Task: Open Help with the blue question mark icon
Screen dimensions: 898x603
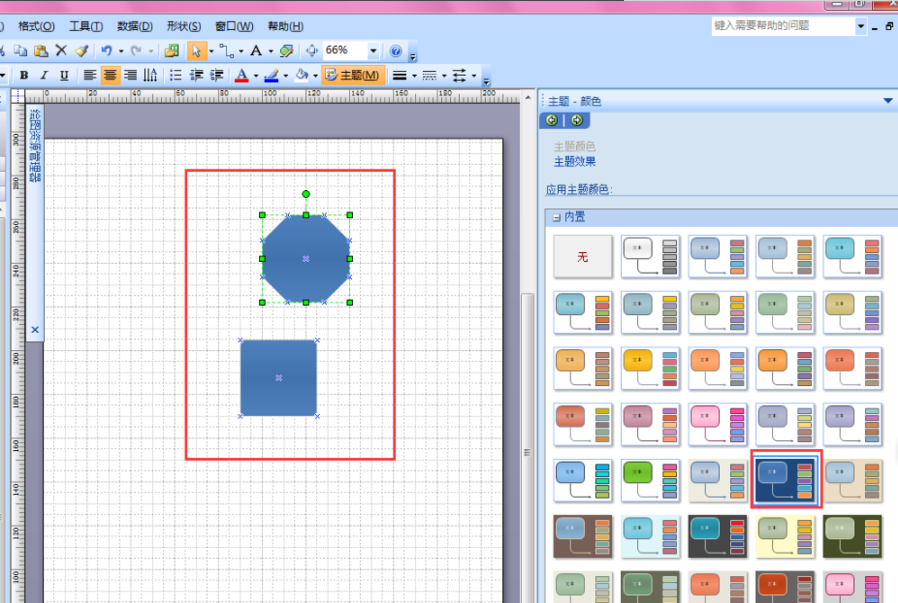Action: point(396,50)
